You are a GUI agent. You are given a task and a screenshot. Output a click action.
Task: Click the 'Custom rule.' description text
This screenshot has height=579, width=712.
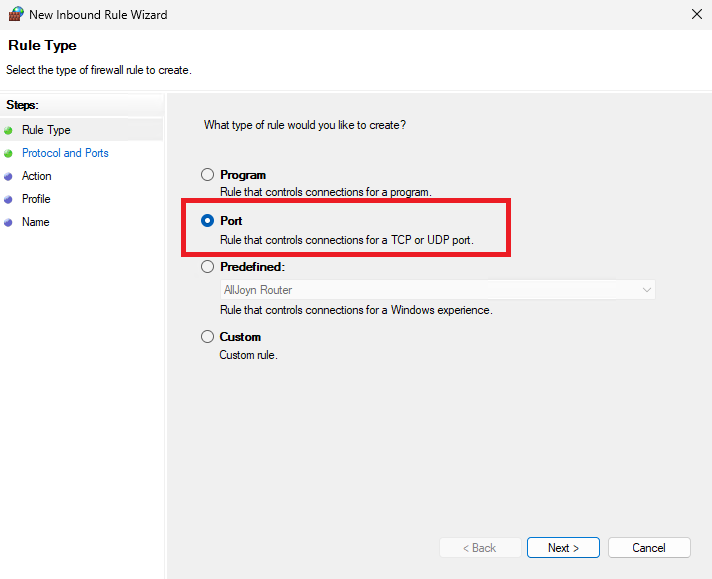pos(248,355)
